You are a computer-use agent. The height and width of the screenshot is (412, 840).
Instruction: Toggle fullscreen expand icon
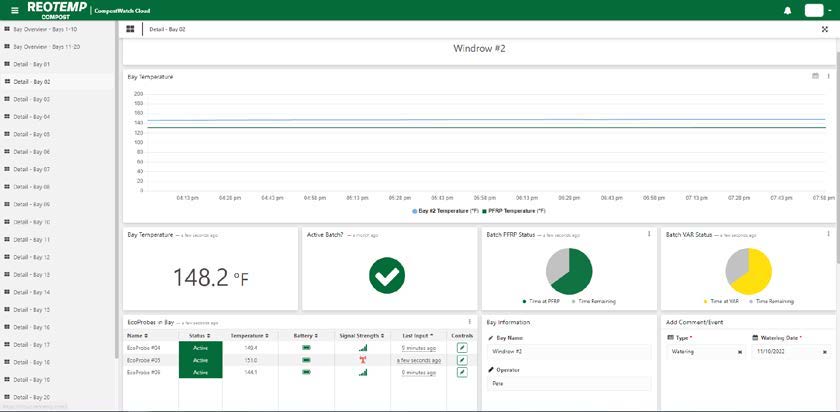(x=825, y=29)
